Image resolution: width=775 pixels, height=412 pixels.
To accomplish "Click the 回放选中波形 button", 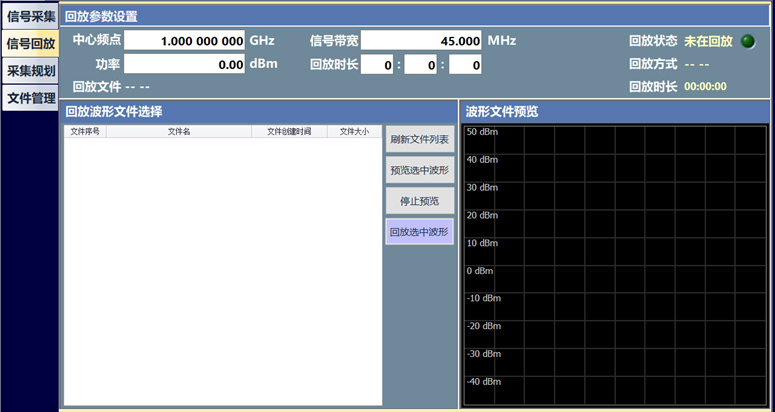I will [420, 232].
